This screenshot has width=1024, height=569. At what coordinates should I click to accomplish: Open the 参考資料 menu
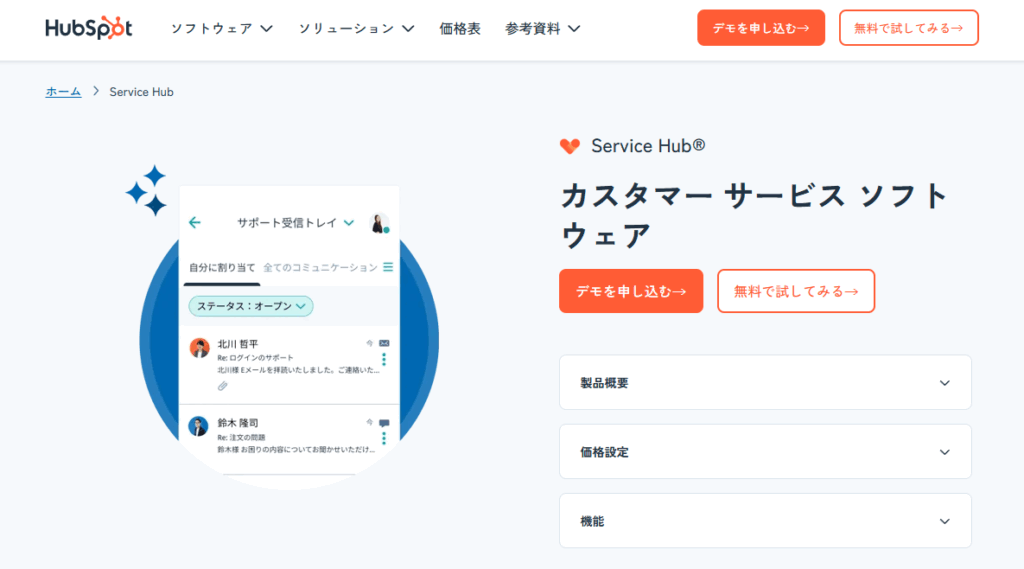[x=543, y=29]
